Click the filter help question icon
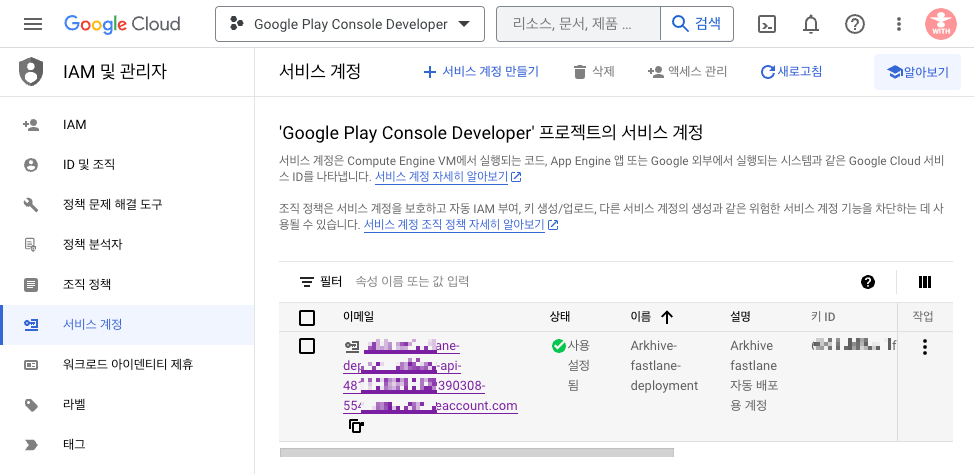The image size is (974, 474). pos(868,282)
